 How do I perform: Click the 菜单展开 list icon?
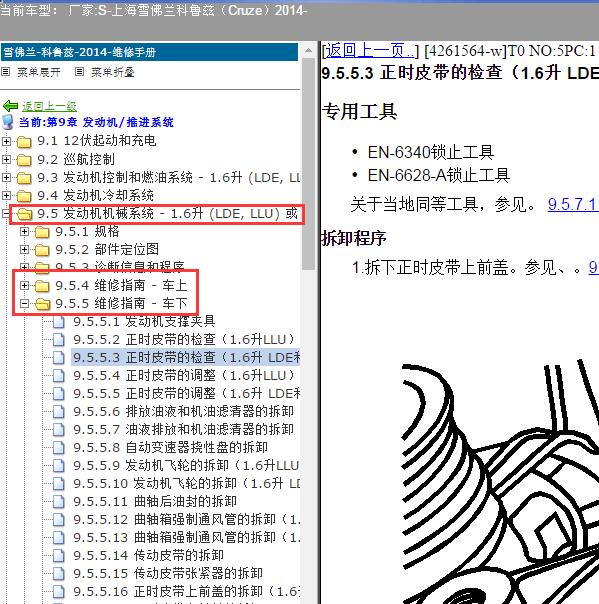coord(5,71)
